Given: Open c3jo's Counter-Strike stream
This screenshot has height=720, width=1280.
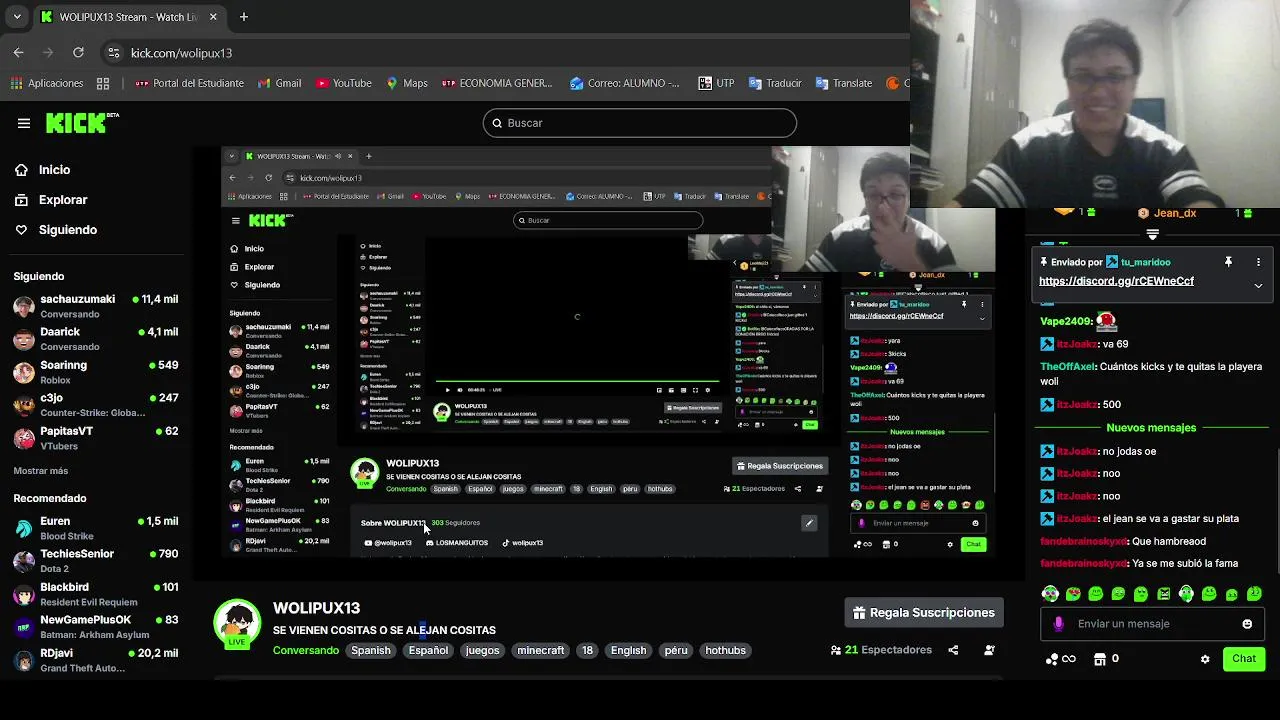Looking at the screenshot, I should [95, 404].
